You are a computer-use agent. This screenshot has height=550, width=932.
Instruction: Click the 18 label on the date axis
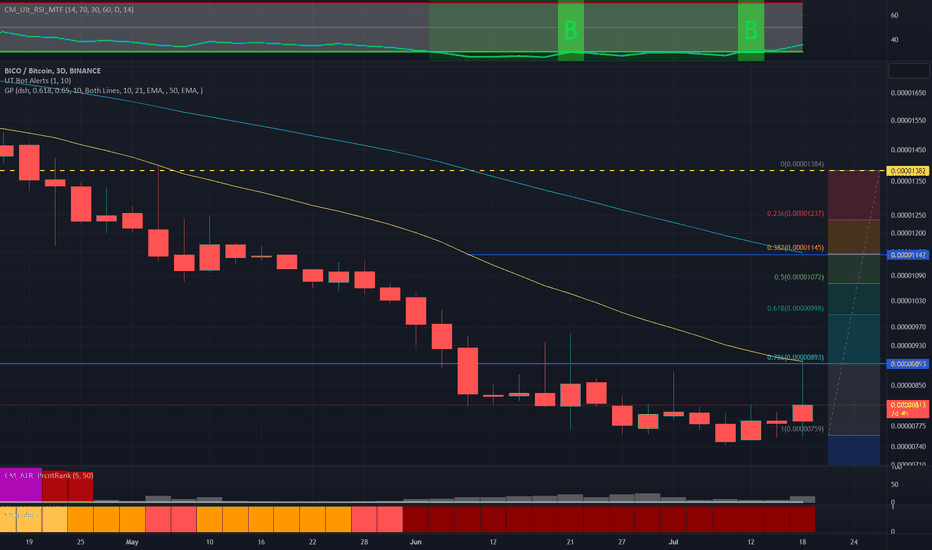tap(802, 542)
